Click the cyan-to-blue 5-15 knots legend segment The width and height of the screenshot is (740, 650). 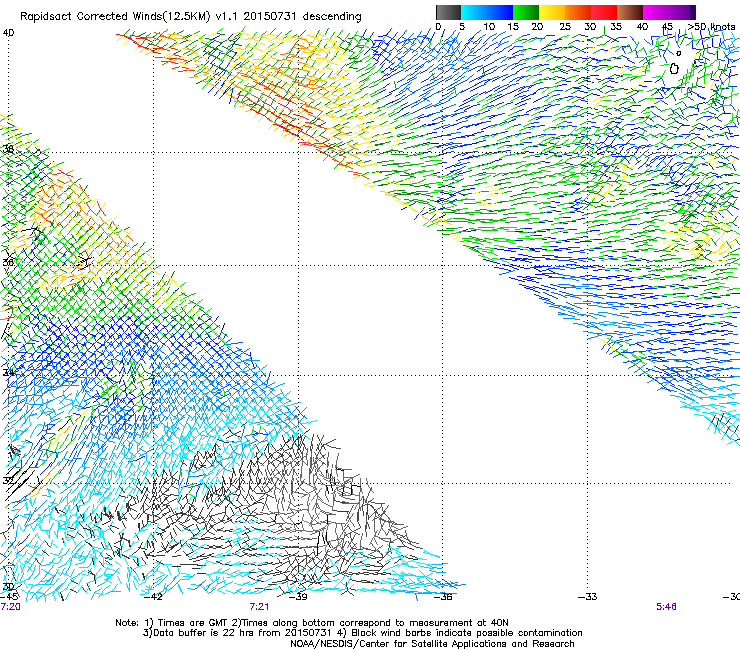(487, 12)
